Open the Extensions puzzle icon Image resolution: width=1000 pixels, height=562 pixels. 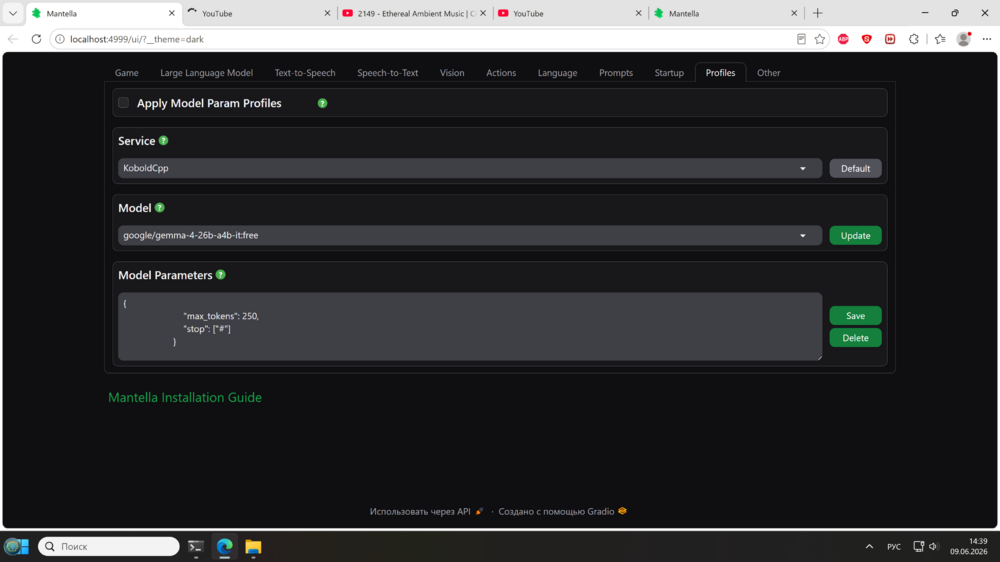click(914, 39)
